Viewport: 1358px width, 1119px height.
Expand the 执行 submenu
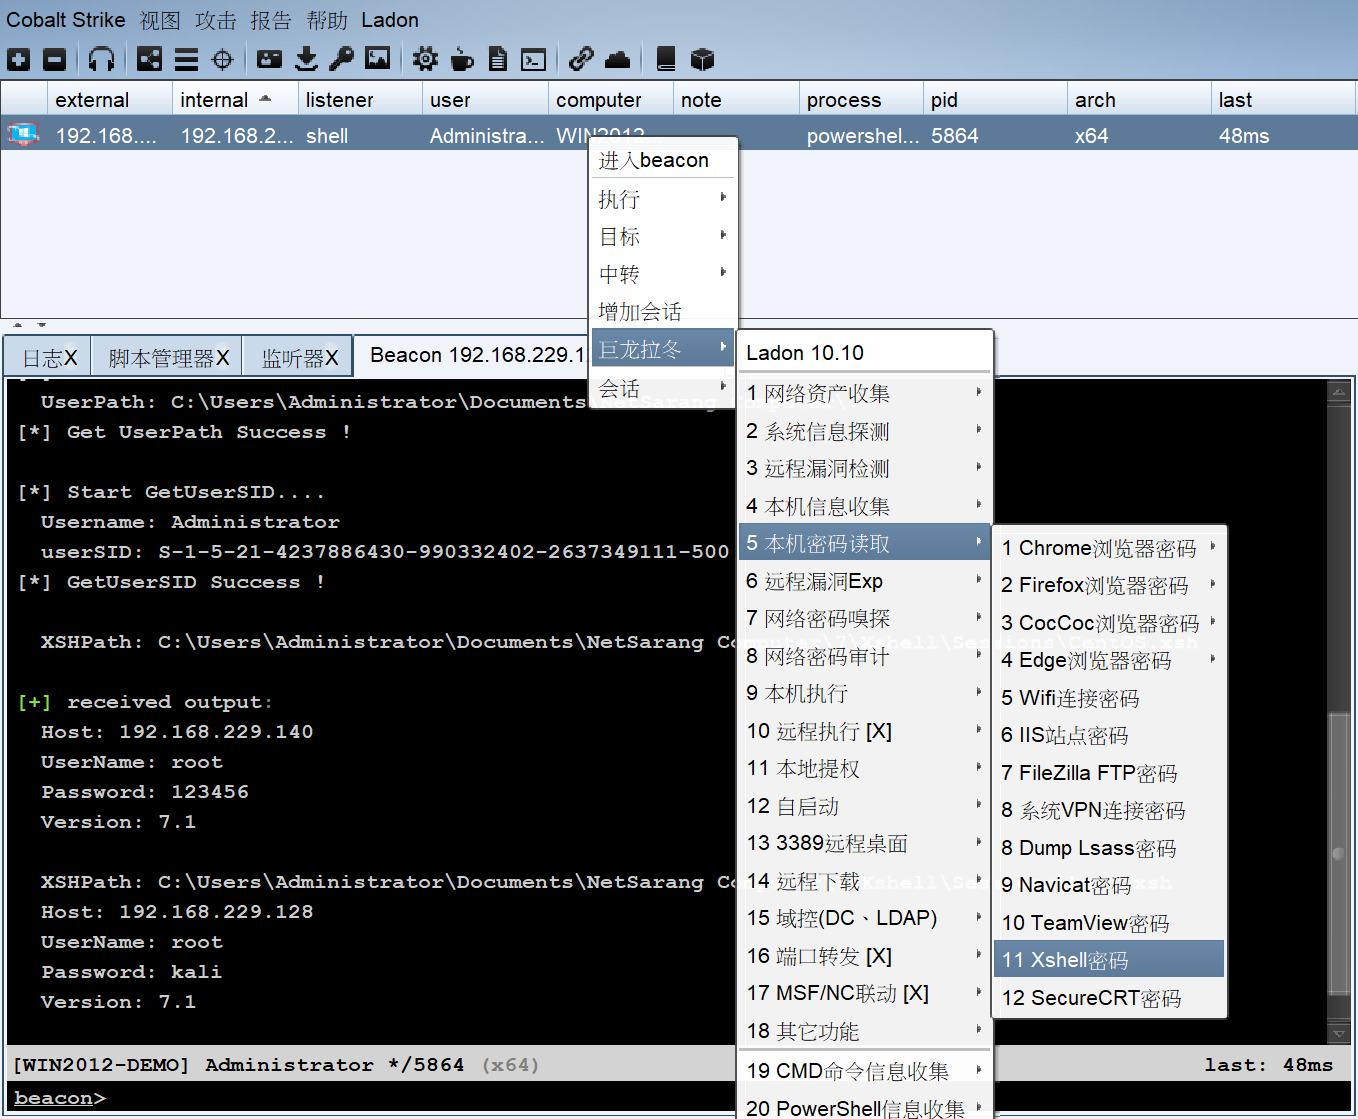(664, 199)
